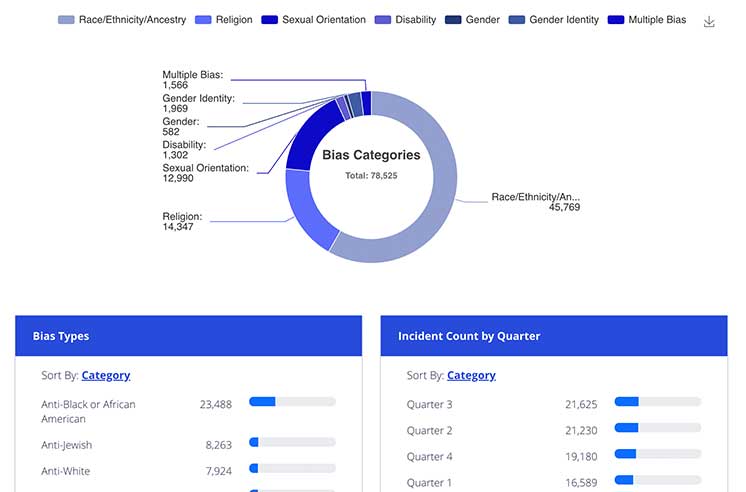This screenshot has width=746, height=492.
Task: Toggle Multiple Bias legend swatch
Action: [x=616, y=20]
